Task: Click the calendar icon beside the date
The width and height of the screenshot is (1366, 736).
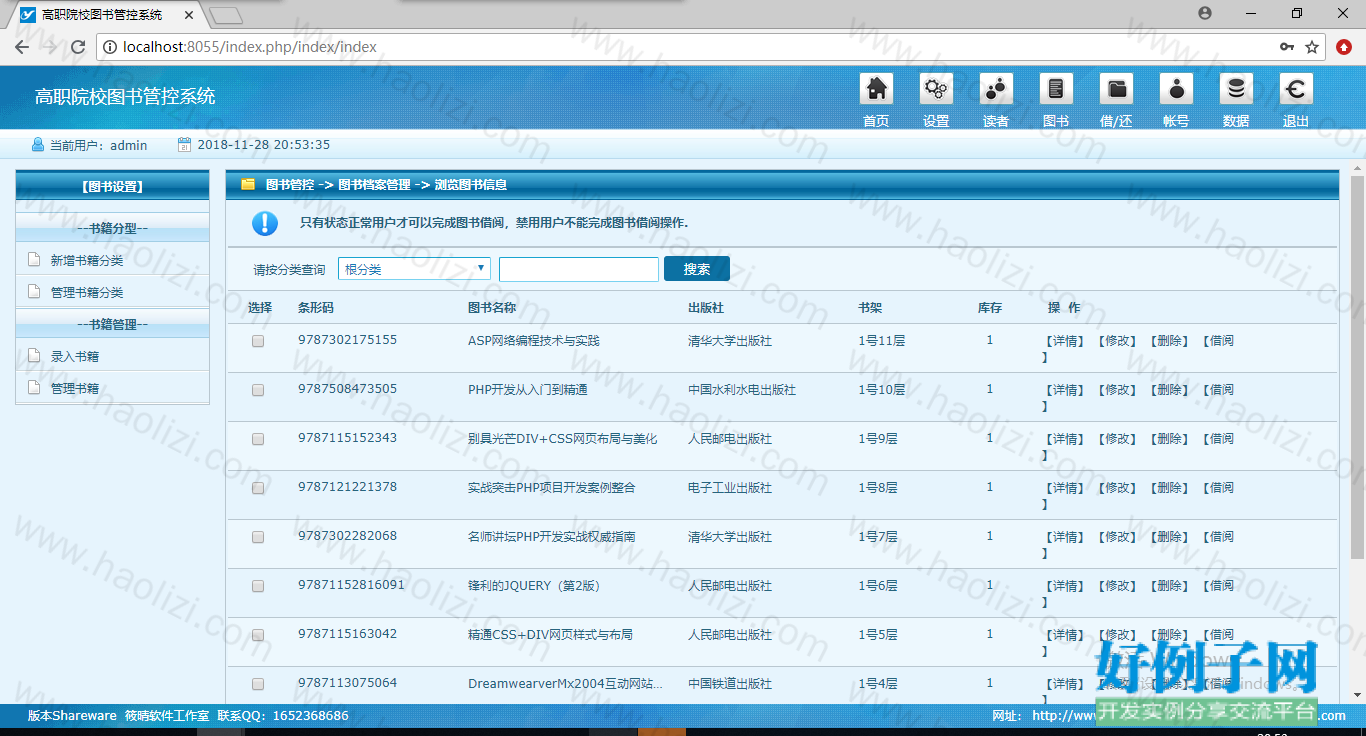Action: pyautogui.click(x=184, y=145)
